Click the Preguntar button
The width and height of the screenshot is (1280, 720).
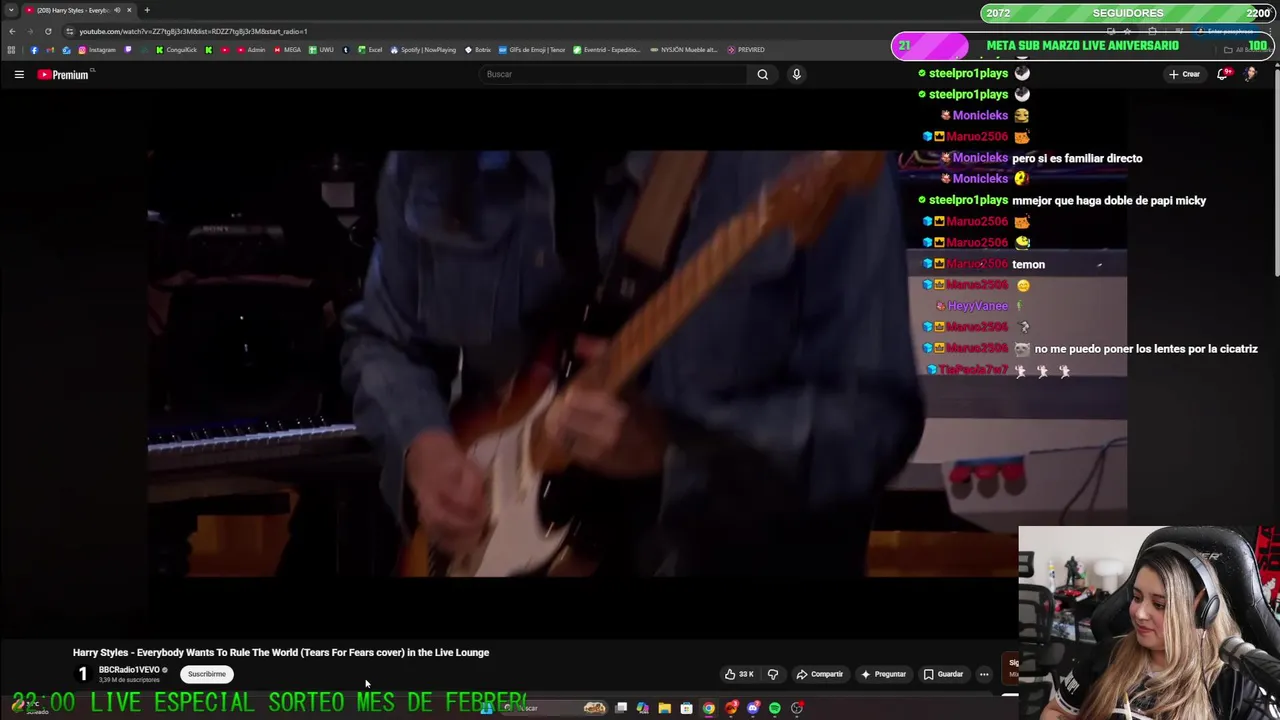pos(883,674)
